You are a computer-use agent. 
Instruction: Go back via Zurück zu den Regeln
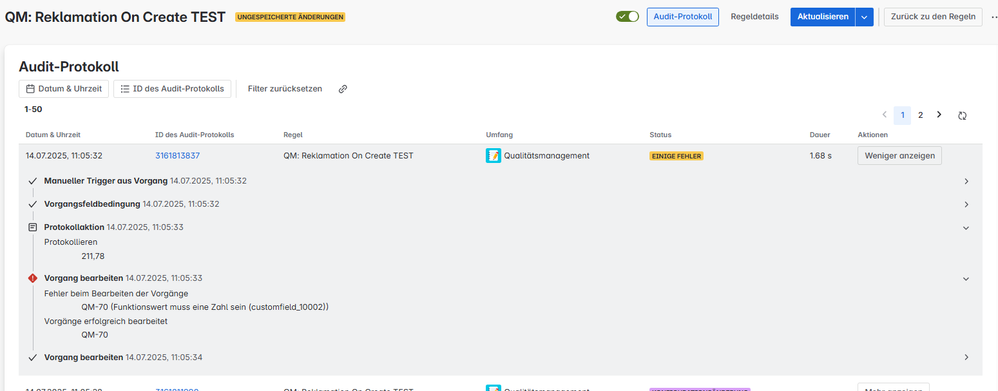933,17
